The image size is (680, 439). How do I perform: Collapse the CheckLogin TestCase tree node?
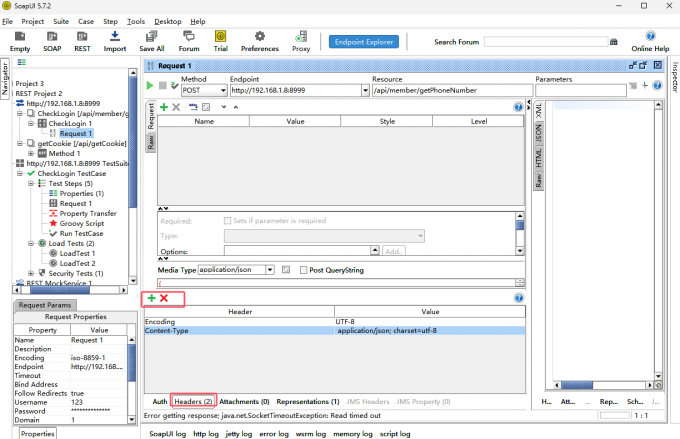click(20, 174)
